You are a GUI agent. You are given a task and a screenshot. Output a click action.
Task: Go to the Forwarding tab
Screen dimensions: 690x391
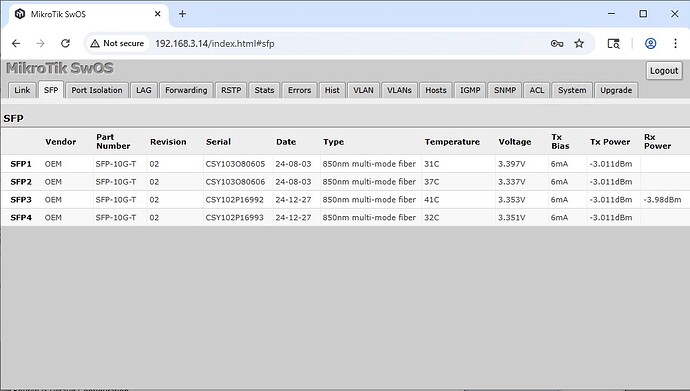pyautogui.click(x=186, y=90)
